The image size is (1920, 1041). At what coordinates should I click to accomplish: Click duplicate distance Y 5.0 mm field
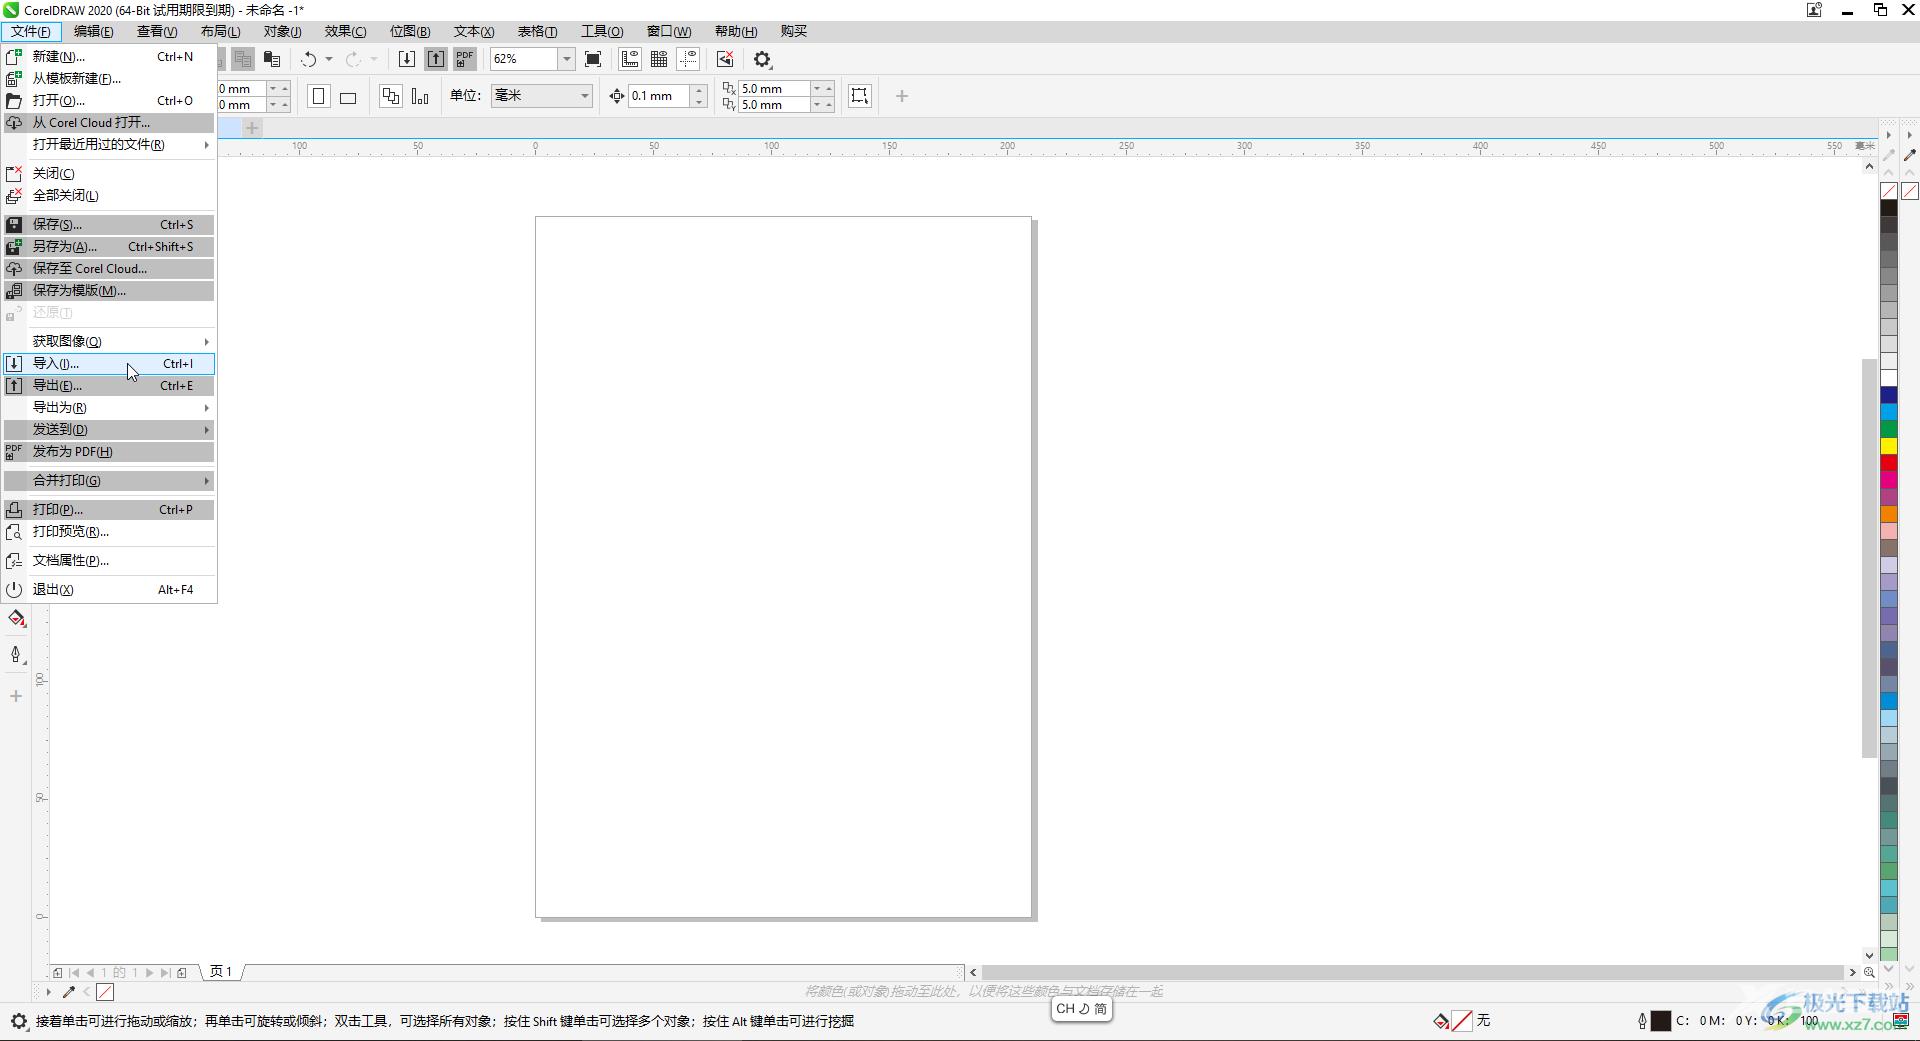(x=773, y=105)
